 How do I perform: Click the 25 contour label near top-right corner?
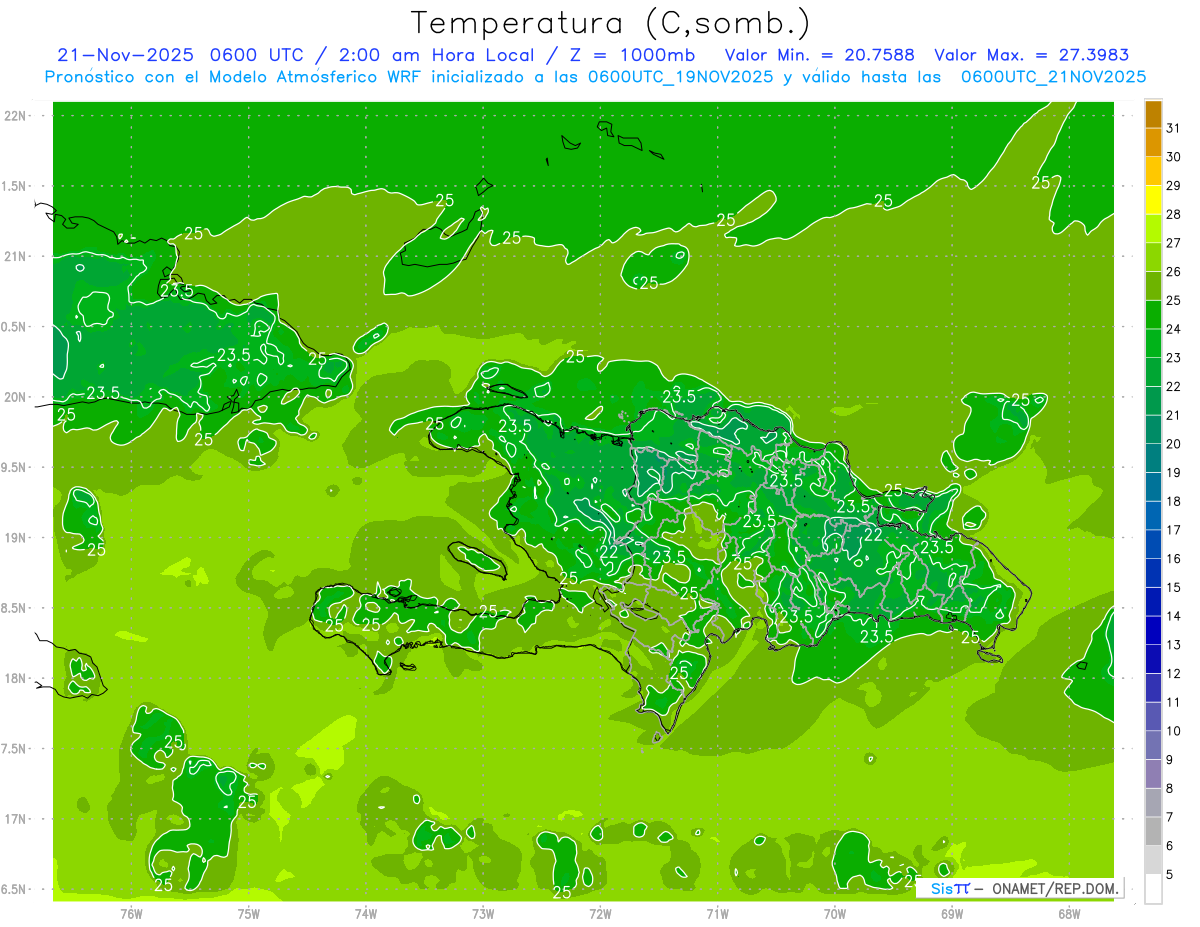coord(1041,182)
